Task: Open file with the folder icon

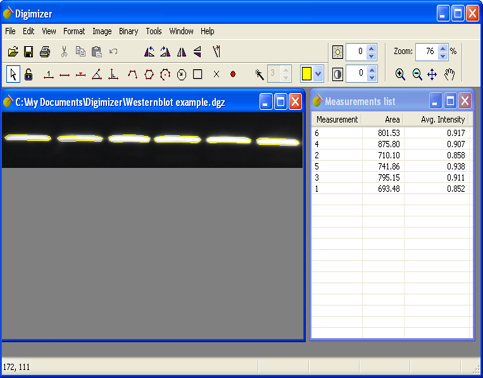Action: point(13,52)
